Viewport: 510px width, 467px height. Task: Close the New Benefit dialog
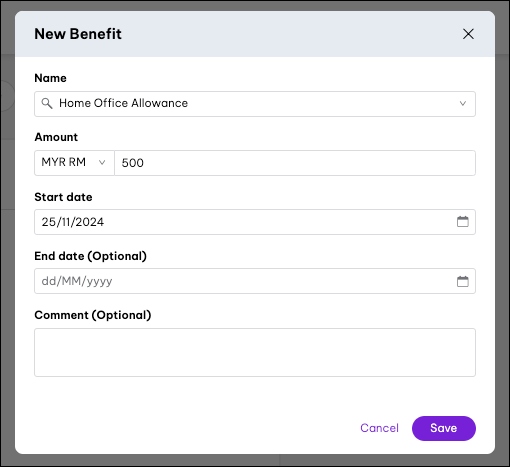(x=468, y=34)
